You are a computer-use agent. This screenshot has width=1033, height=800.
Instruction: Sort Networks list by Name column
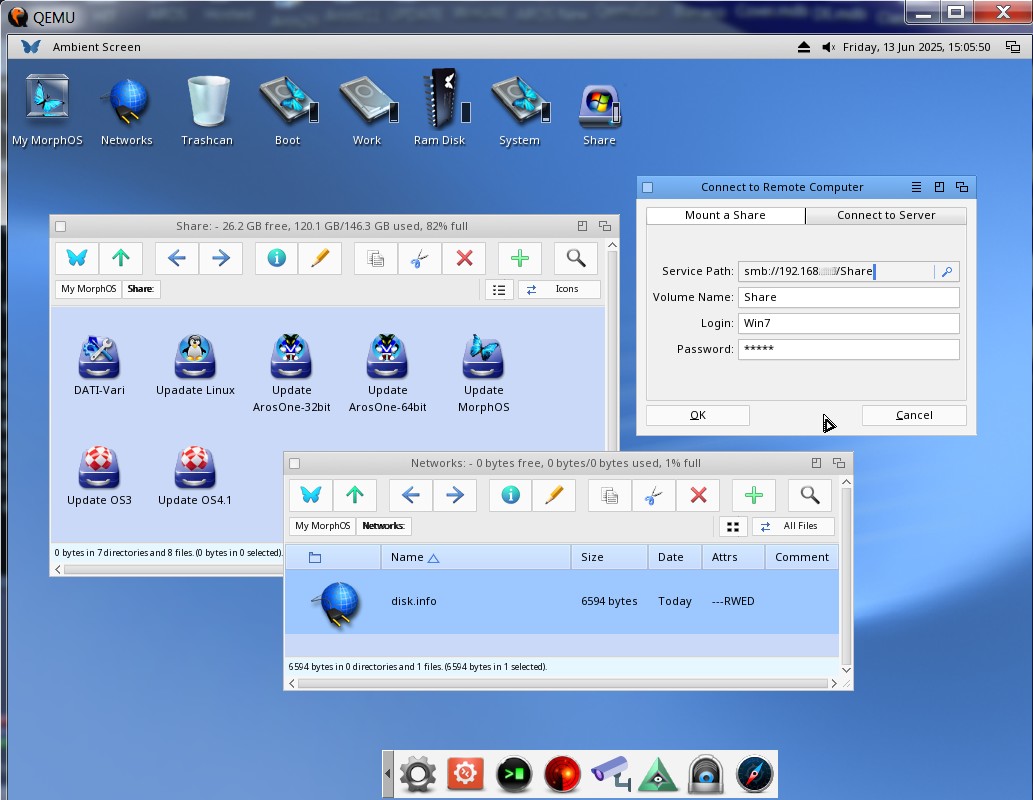[x=476, y=557]
